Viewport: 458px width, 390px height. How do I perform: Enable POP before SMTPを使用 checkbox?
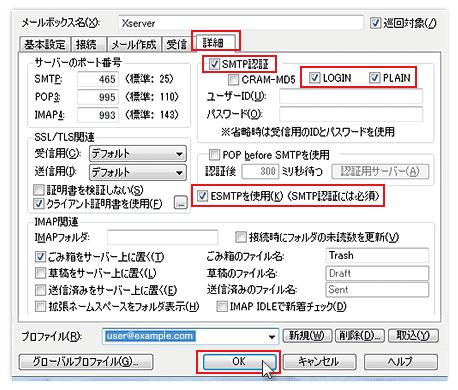214,155
